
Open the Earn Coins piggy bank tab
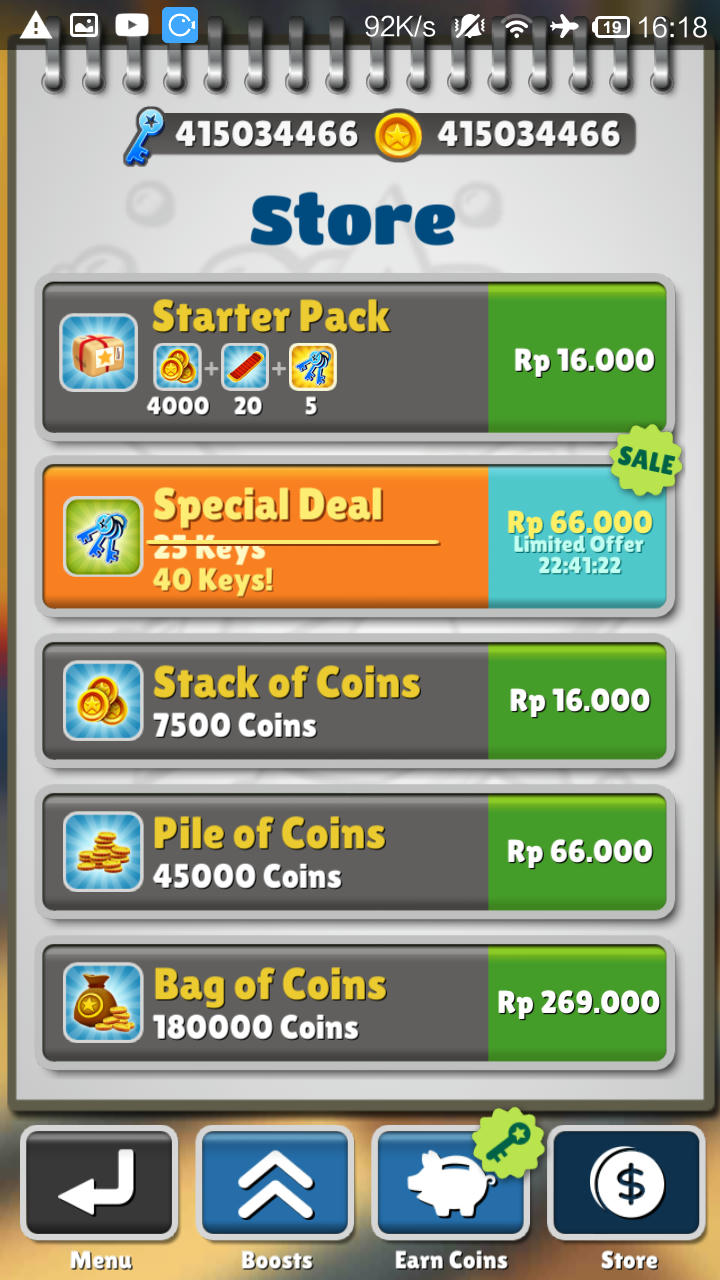pos(451,1183)
